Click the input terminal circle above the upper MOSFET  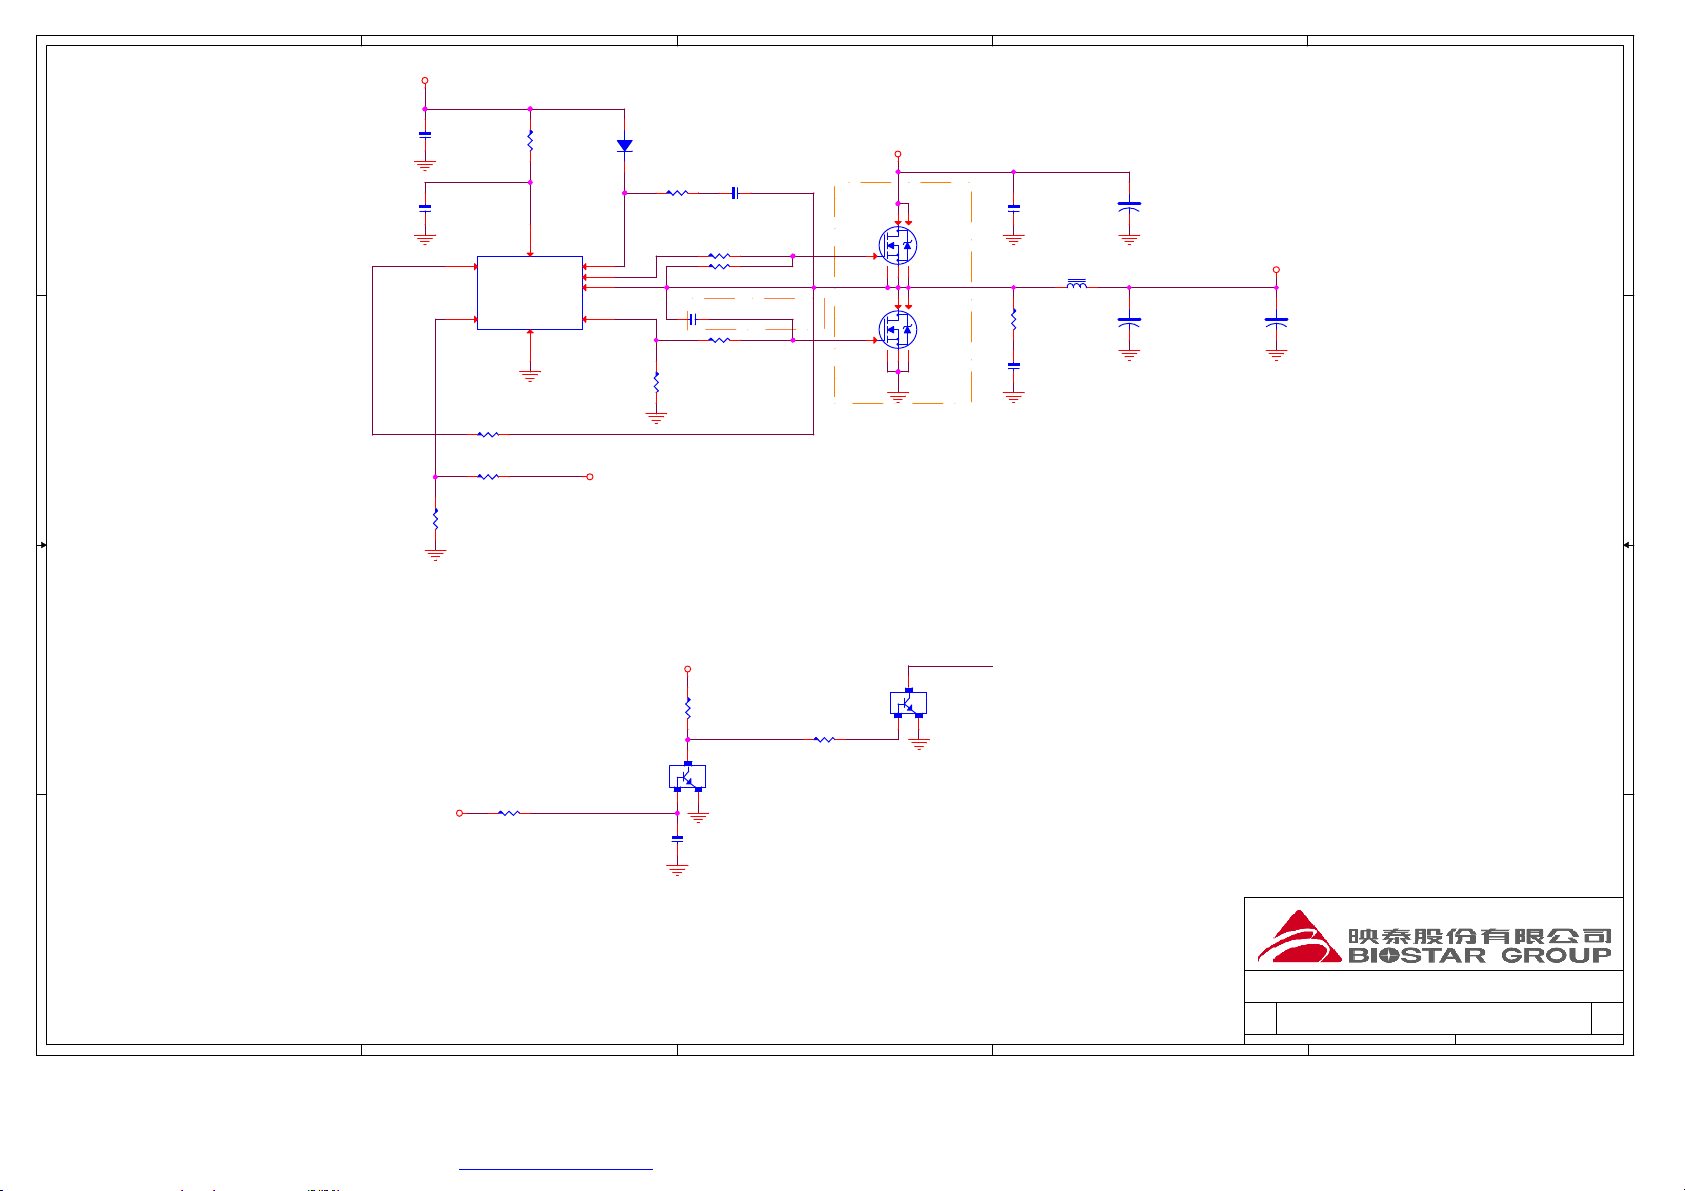pyautogui.click(x=898, y=155)
